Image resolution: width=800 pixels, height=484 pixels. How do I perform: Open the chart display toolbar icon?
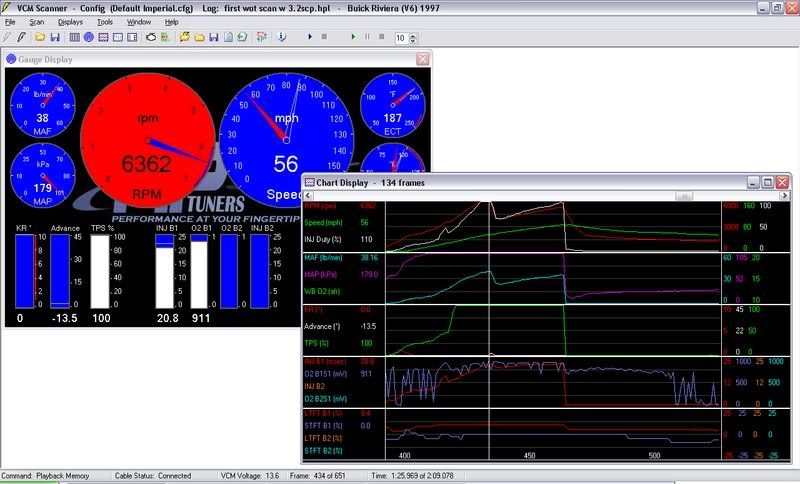(x=103, y=37)
